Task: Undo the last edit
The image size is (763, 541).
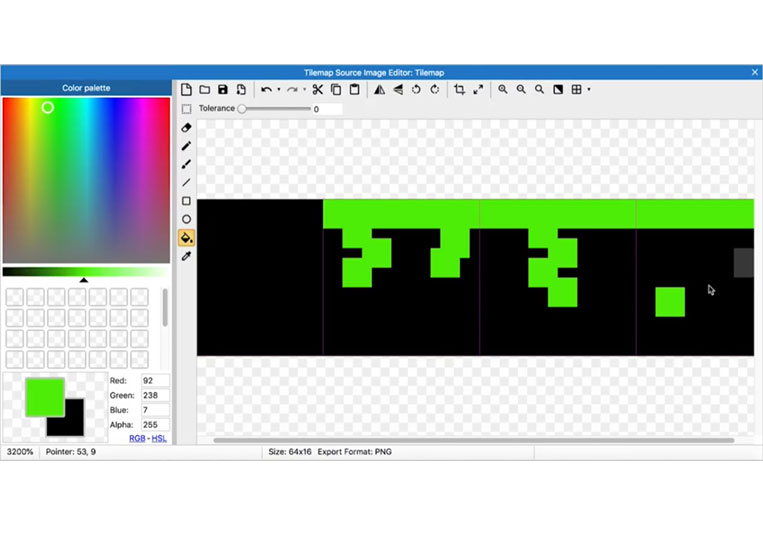Action: click(x=266, y=90)
